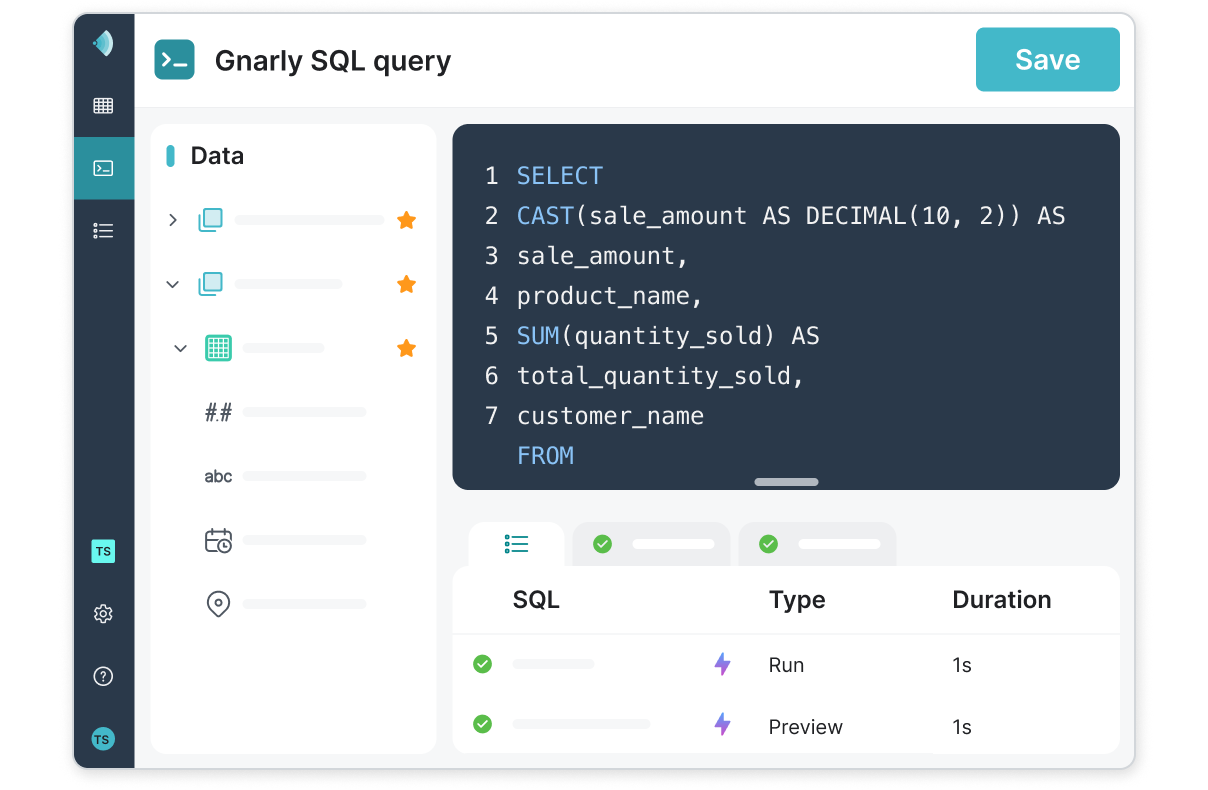The image size is (1208, 790).
Task: Unstar the table item in Data tree
Action: [x=406, y=348]
